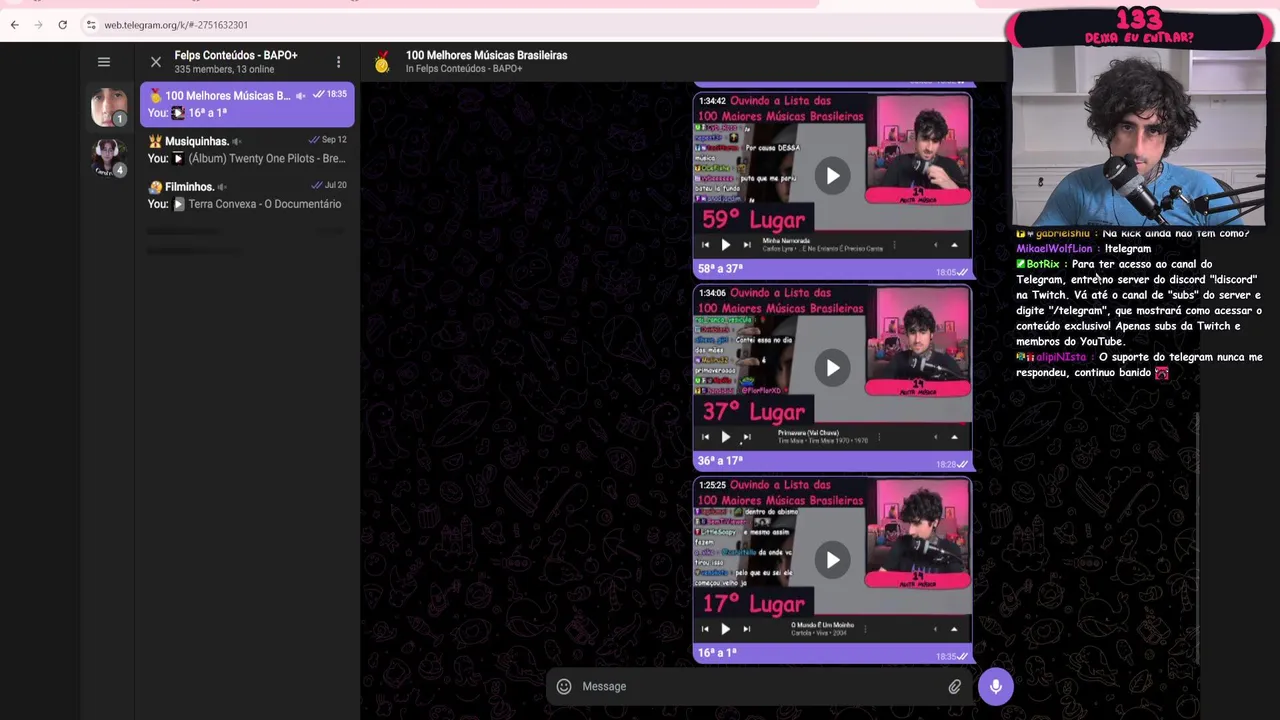Image resolution: width=1280 pixels, height=720 pixels.
Task: Open the group's three-dot options menu
Action: (x=338, y=62)
